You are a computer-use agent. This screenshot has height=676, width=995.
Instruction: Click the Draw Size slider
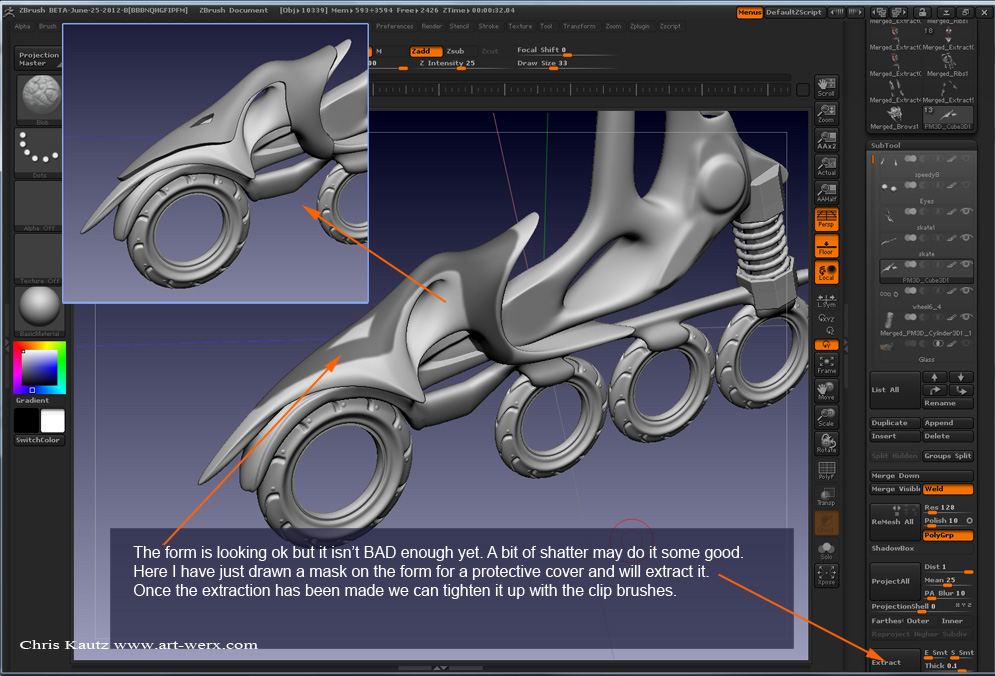[565, 63]
